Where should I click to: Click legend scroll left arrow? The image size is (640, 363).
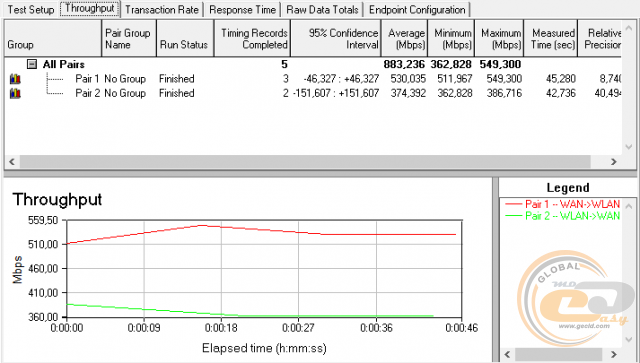[507, 354]
